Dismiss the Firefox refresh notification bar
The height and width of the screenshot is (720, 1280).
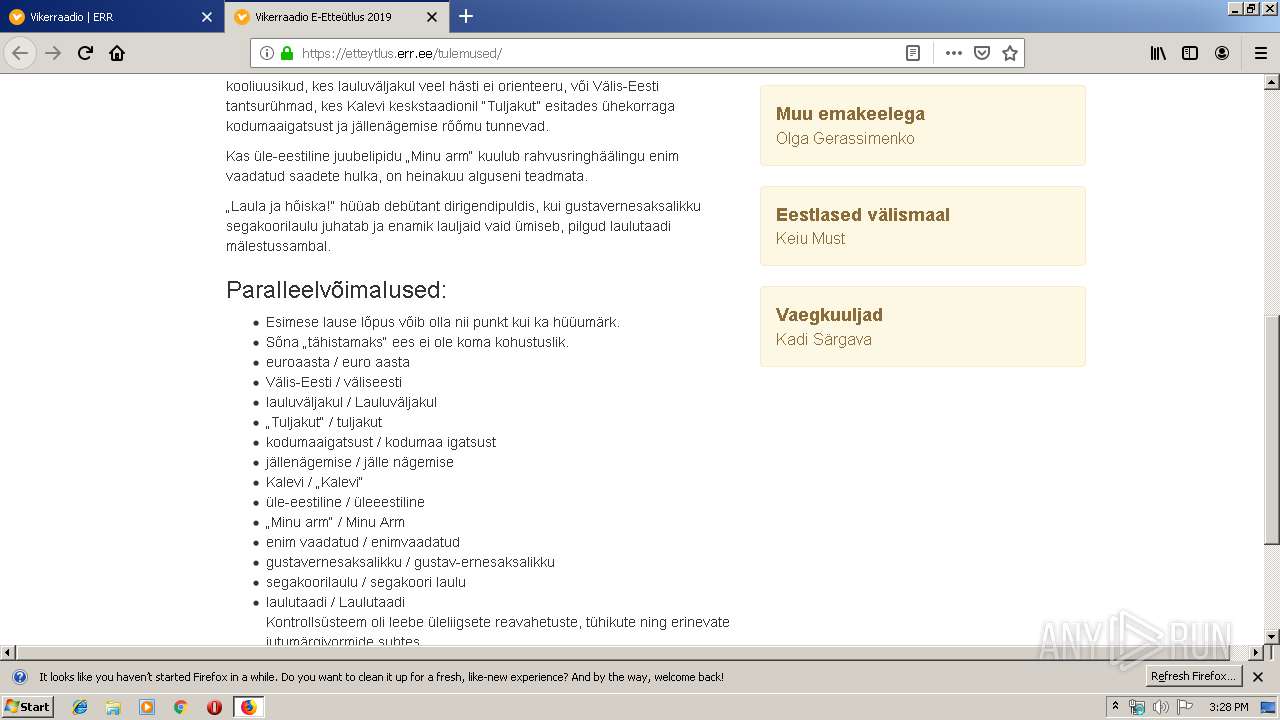1258,677
